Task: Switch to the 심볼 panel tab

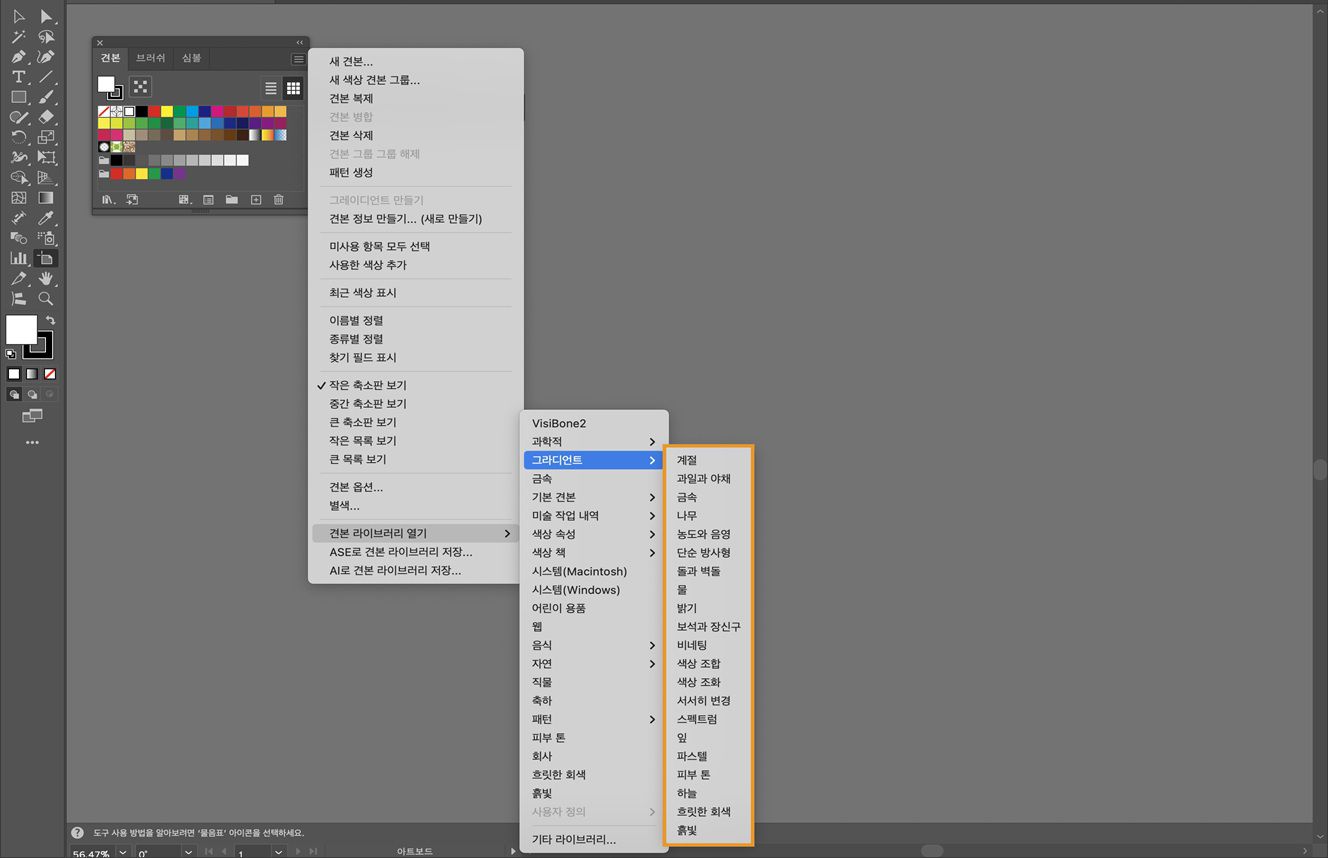Action: click(191, 58)
